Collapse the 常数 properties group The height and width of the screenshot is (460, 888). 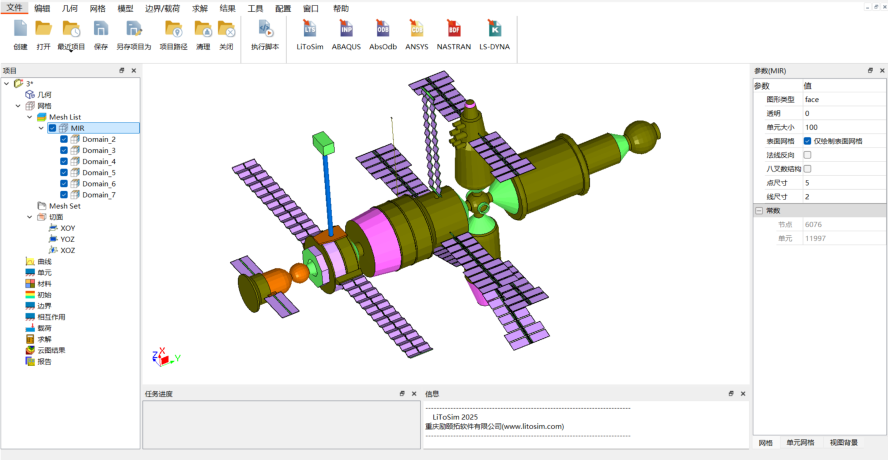(x=759, y=211)
